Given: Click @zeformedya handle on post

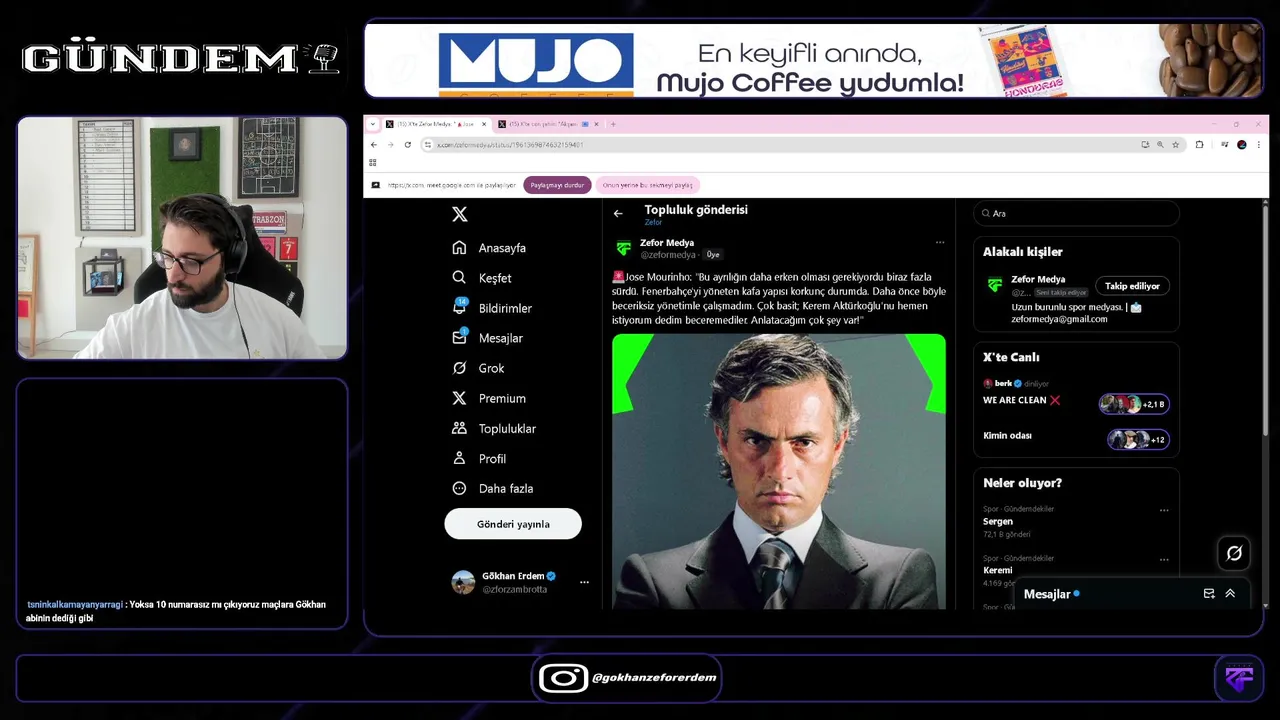Looking at the screenshot, I should (x=668, y=255).
